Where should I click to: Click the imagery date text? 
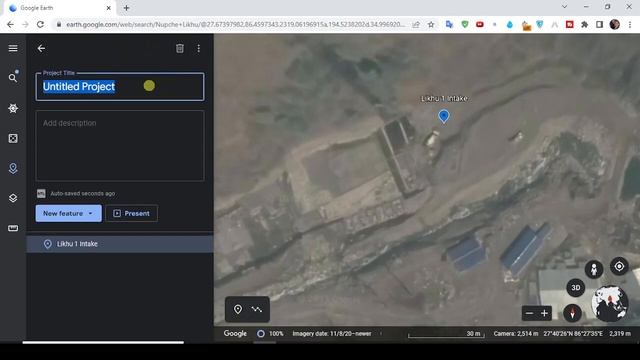point(332,333)
